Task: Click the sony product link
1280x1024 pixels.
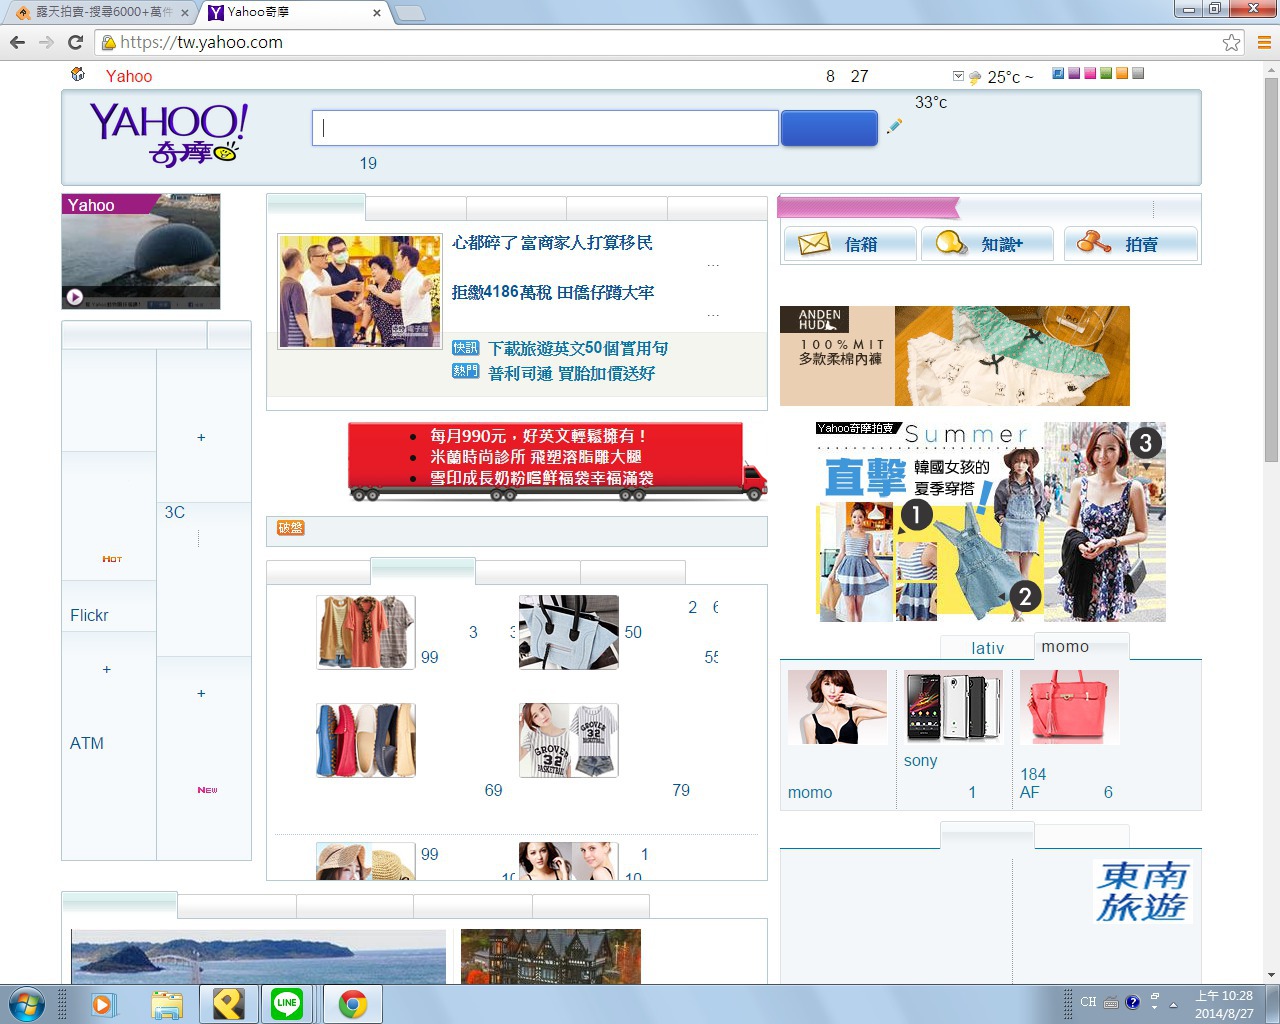Action: 920,760
